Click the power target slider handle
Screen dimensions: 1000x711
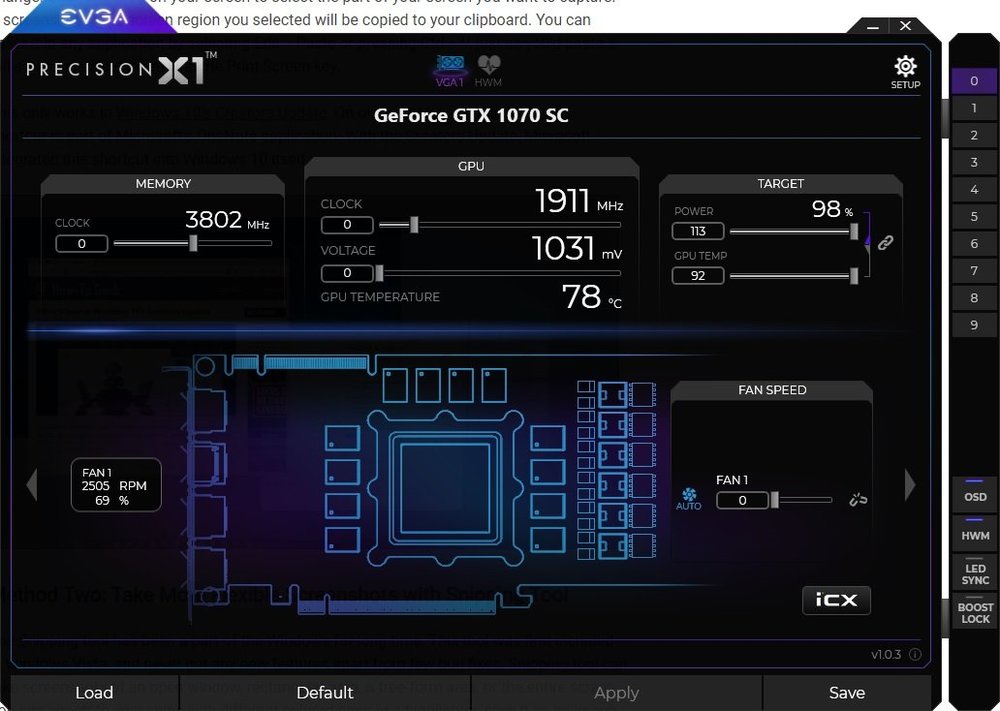coord(854,231)
